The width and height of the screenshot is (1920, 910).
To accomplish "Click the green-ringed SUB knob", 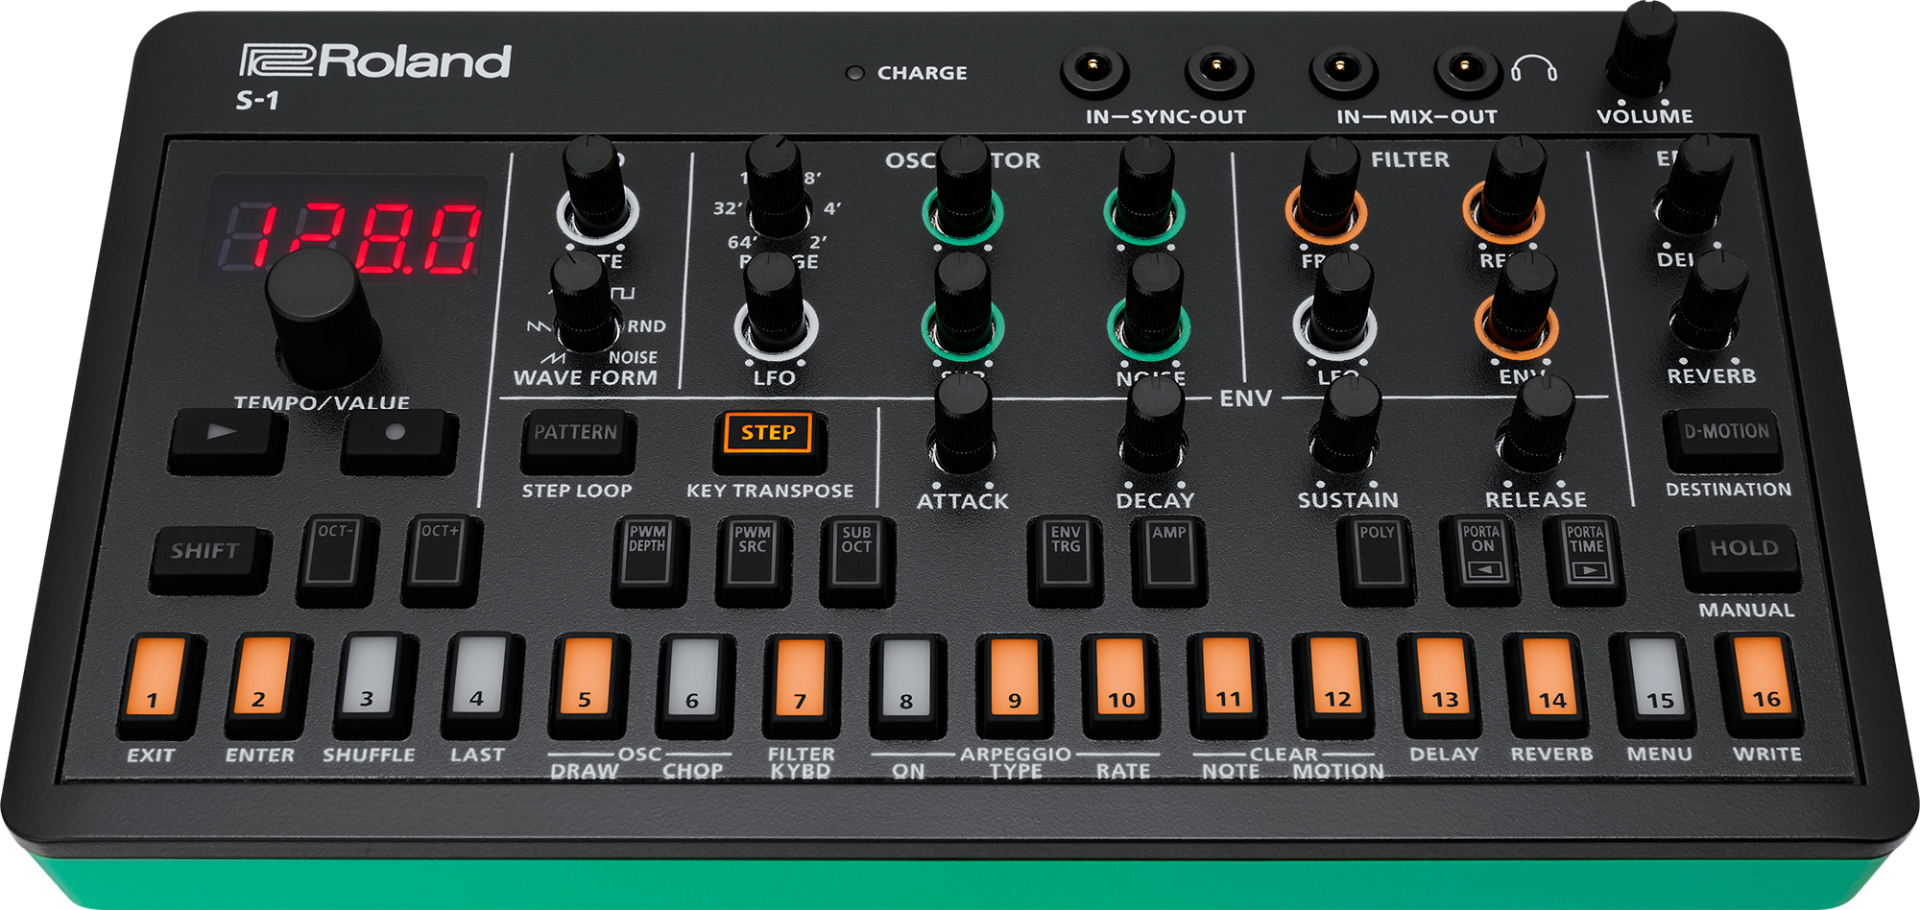I will point(962,307).
